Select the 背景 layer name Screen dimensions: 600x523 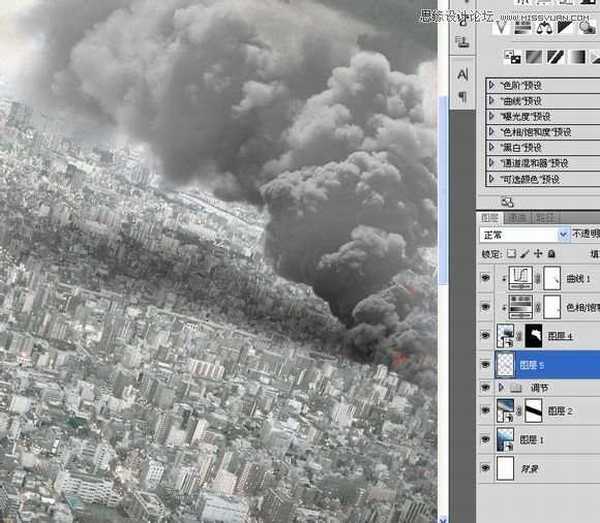pyautogui.click(x=530, y=469)
